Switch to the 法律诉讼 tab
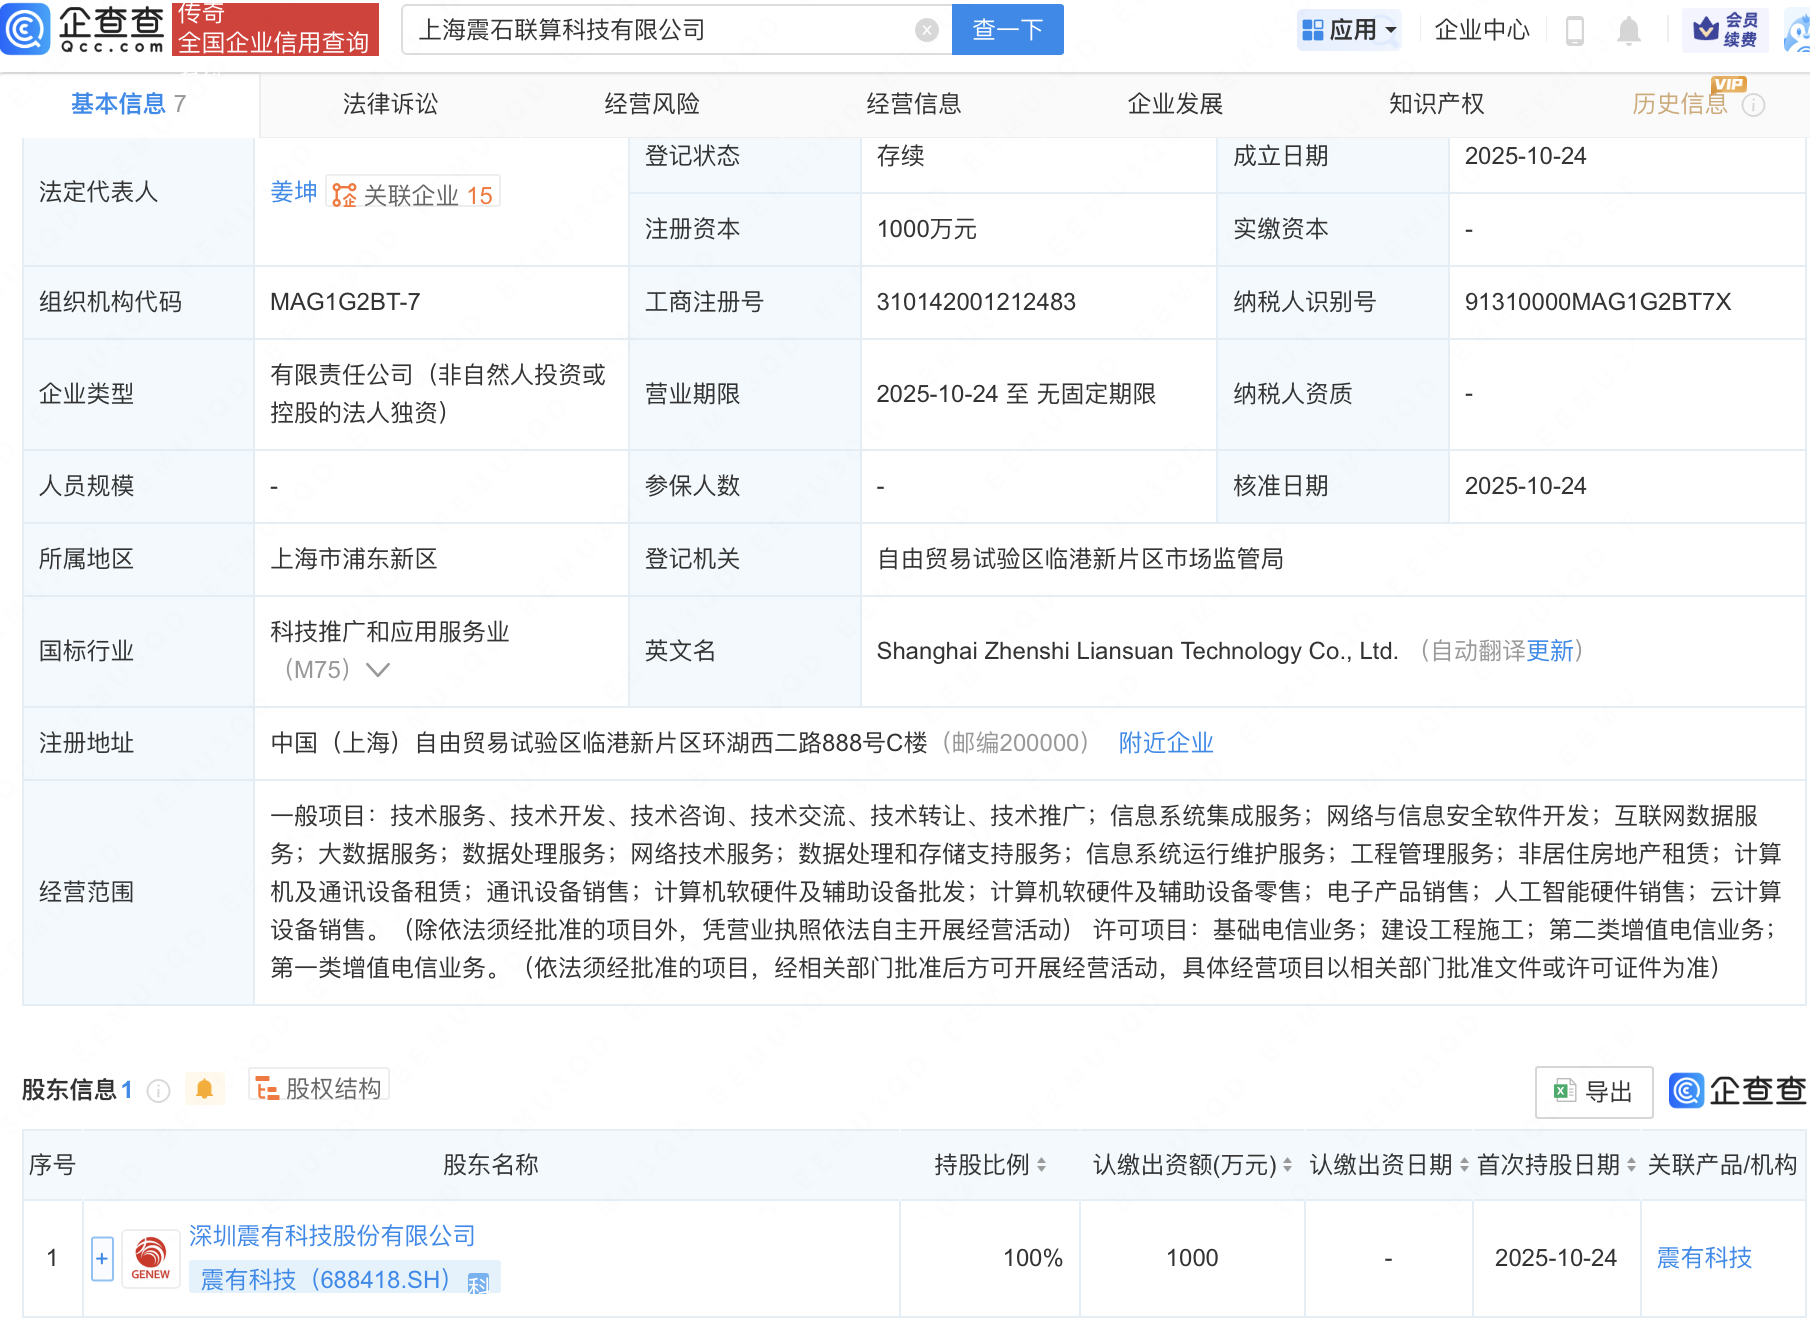The image size is (1810, 1318). (x=390, y=104)
